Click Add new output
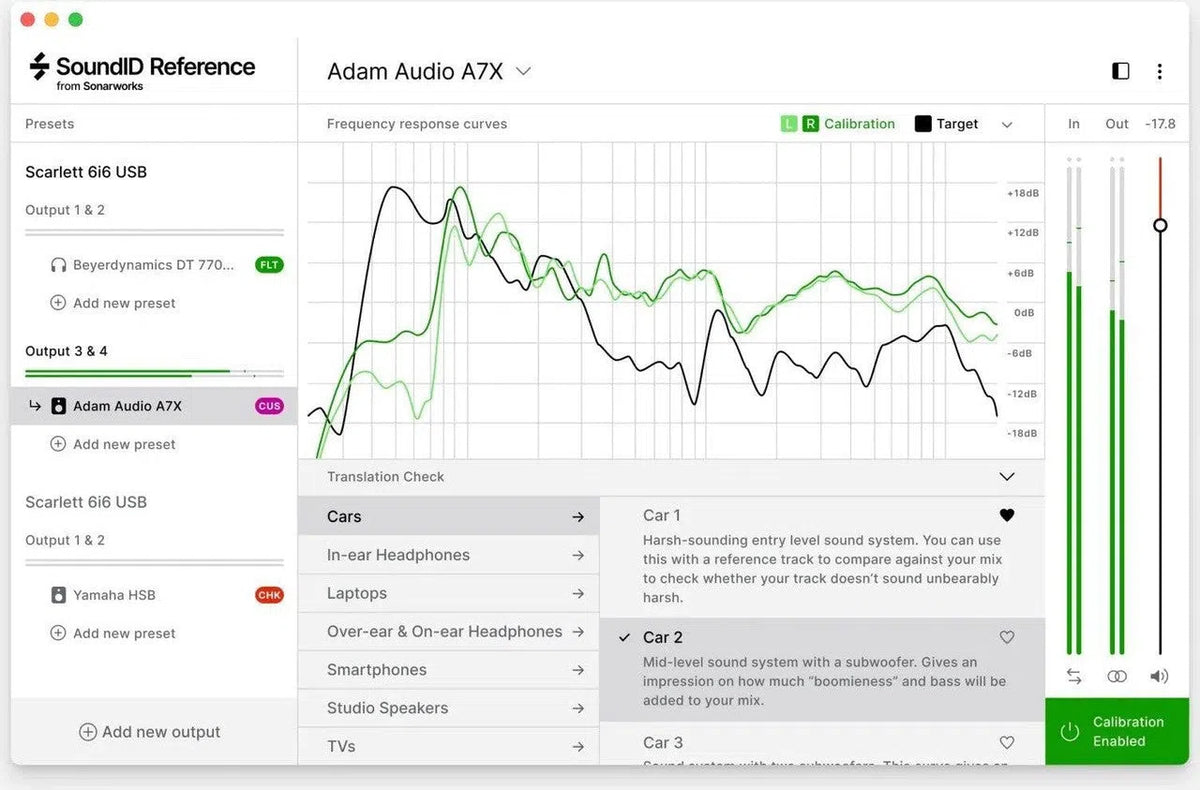 [150, 731]
